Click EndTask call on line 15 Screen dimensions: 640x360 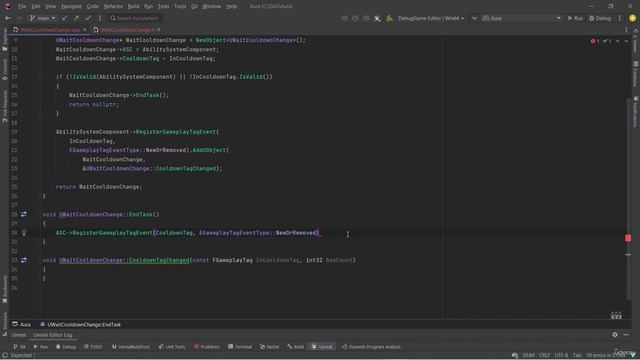point(147,95)
